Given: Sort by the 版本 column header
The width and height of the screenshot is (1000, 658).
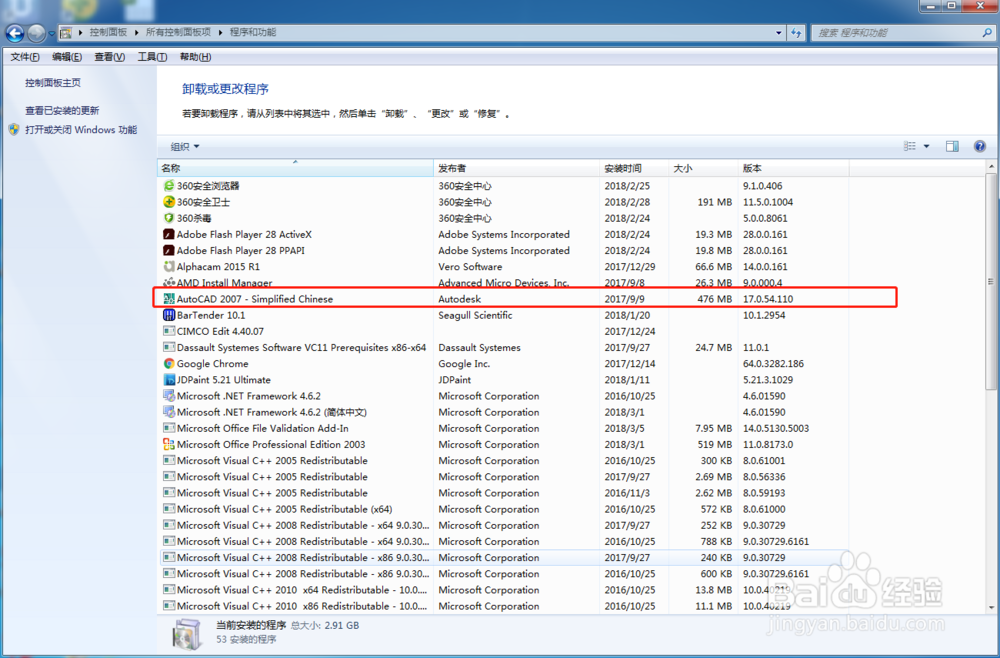Looking at the screenshot, I should tap(793, 168).
